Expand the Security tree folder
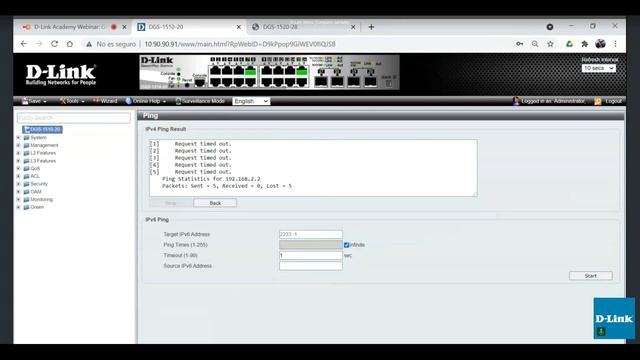 click(x=18, y=184)
